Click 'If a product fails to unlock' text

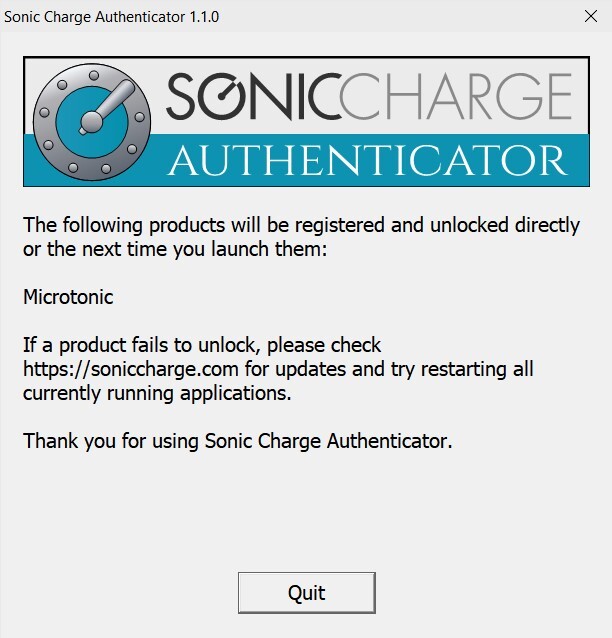point(202,345)
